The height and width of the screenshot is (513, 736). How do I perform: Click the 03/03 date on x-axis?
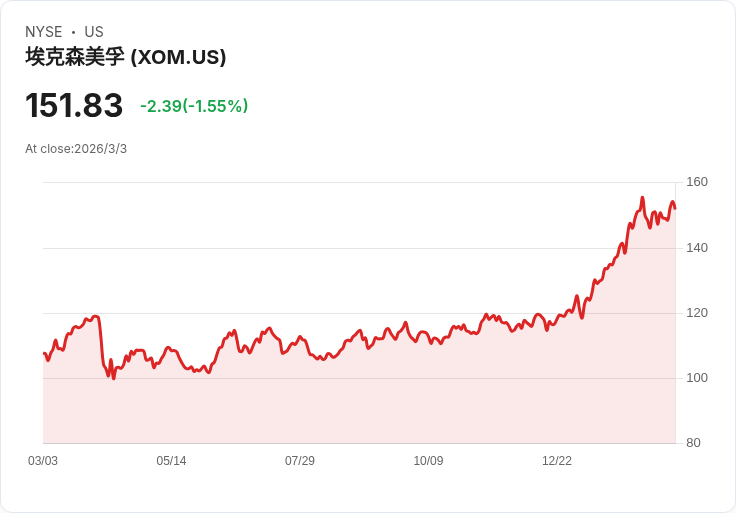point(43,461)
